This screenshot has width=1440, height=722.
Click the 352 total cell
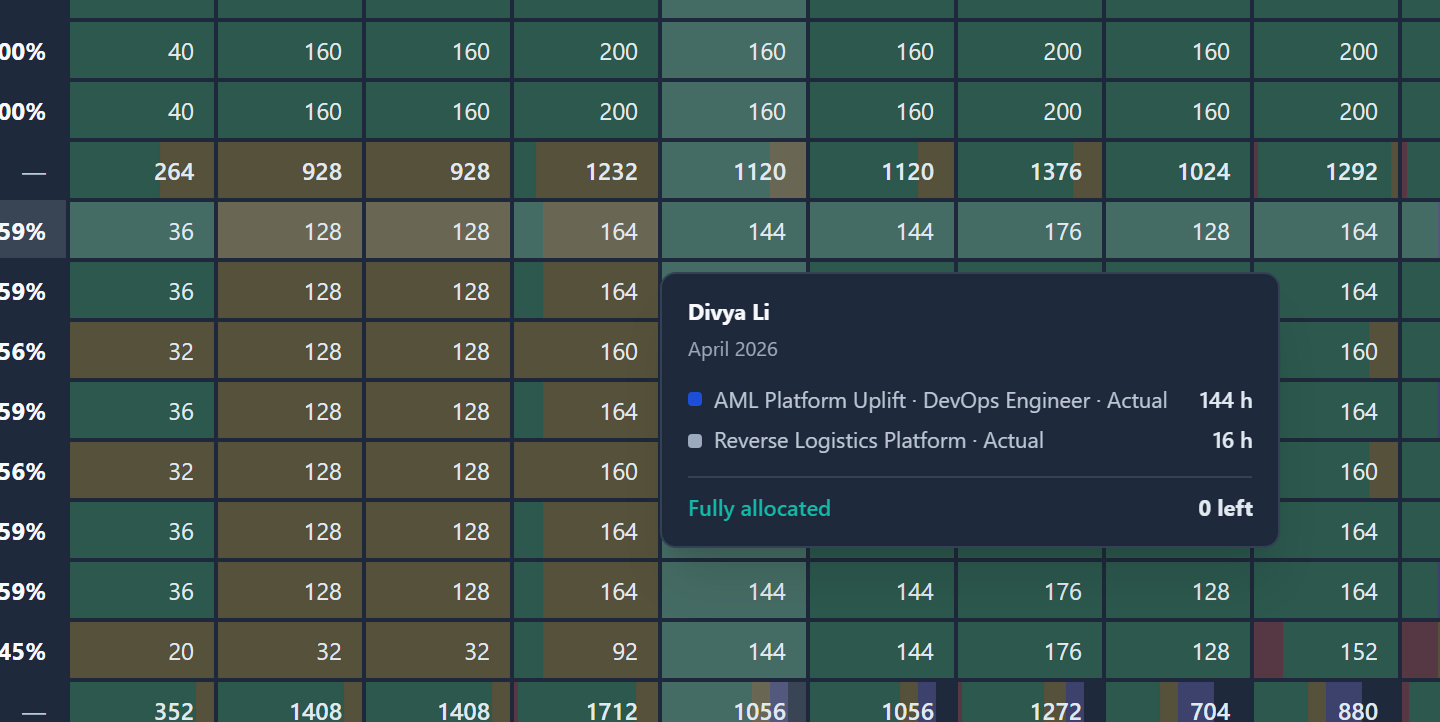pyautogui.click(x=142, y=702)
